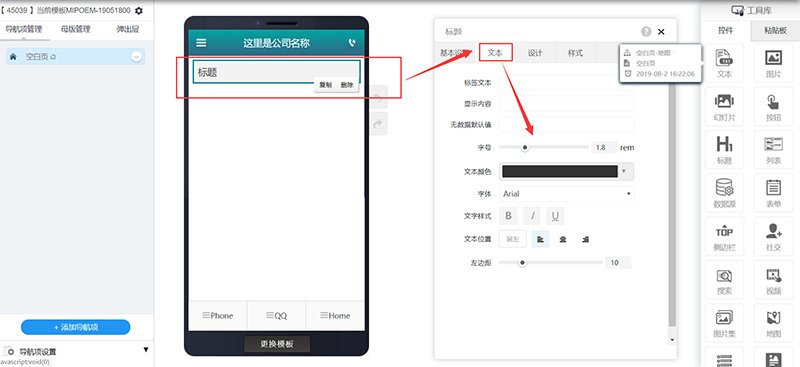Click the Phone footer nav item
This screenshot has height=367, width=800.
tap(218, 315)
